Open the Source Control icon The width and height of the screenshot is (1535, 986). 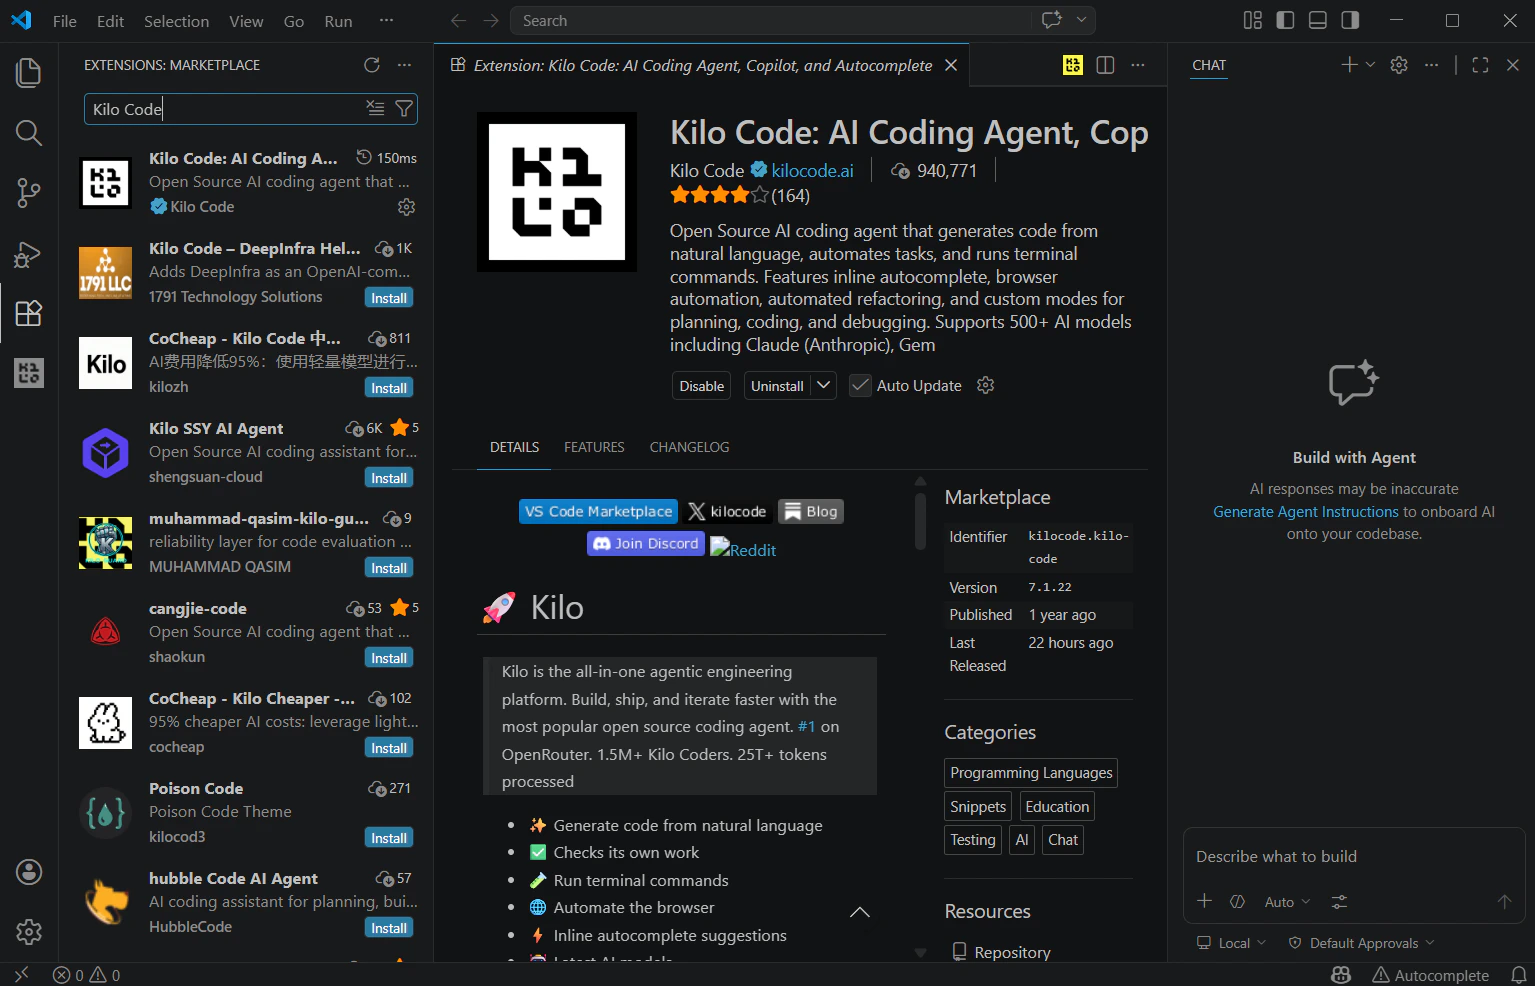[x=28, y=193]
